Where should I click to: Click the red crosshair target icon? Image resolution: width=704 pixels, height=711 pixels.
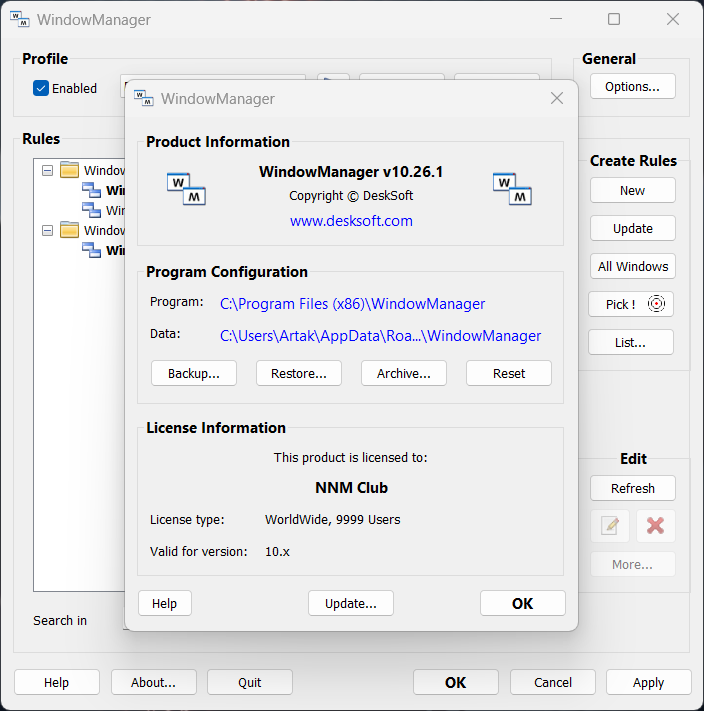[x=656, y=303]
